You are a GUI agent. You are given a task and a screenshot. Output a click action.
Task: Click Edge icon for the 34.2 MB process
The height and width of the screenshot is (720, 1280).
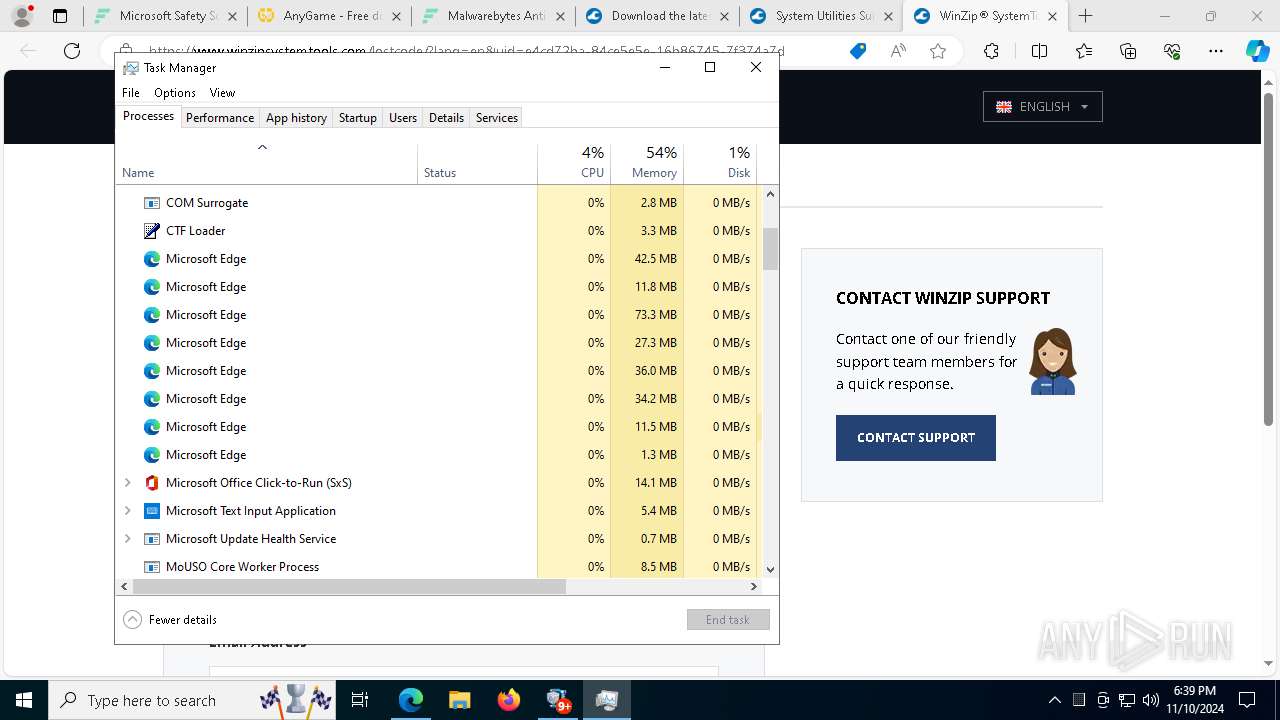[x=152, y=399]
